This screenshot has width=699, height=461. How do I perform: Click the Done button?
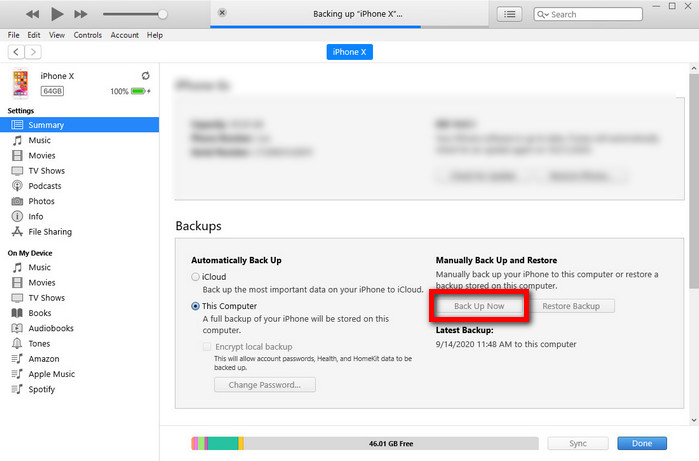(642, 443)
